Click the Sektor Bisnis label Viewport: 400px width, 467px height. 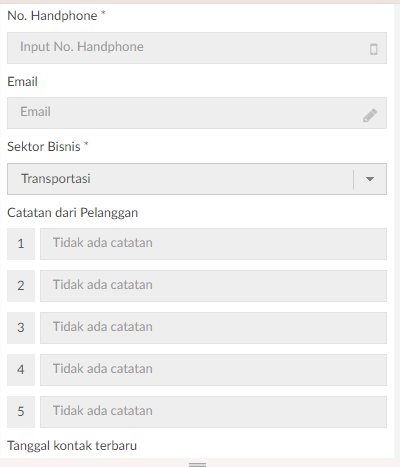[44, 147]
